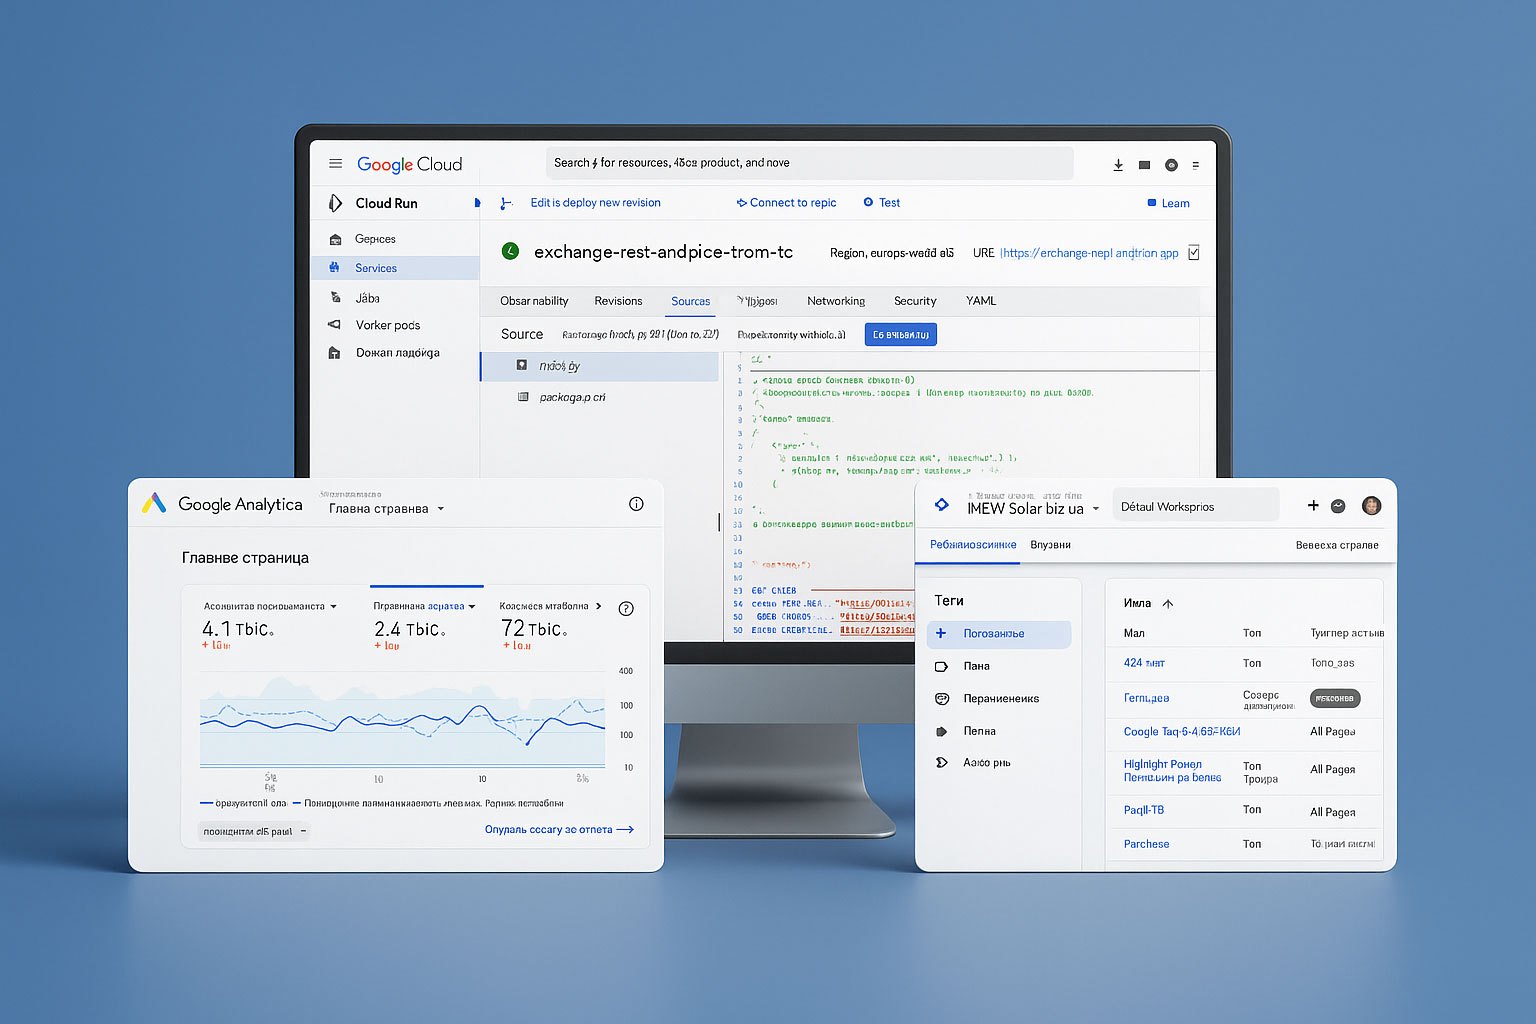
Task: Open the Revisions tab of the service
Action: [x=618, y=301]
